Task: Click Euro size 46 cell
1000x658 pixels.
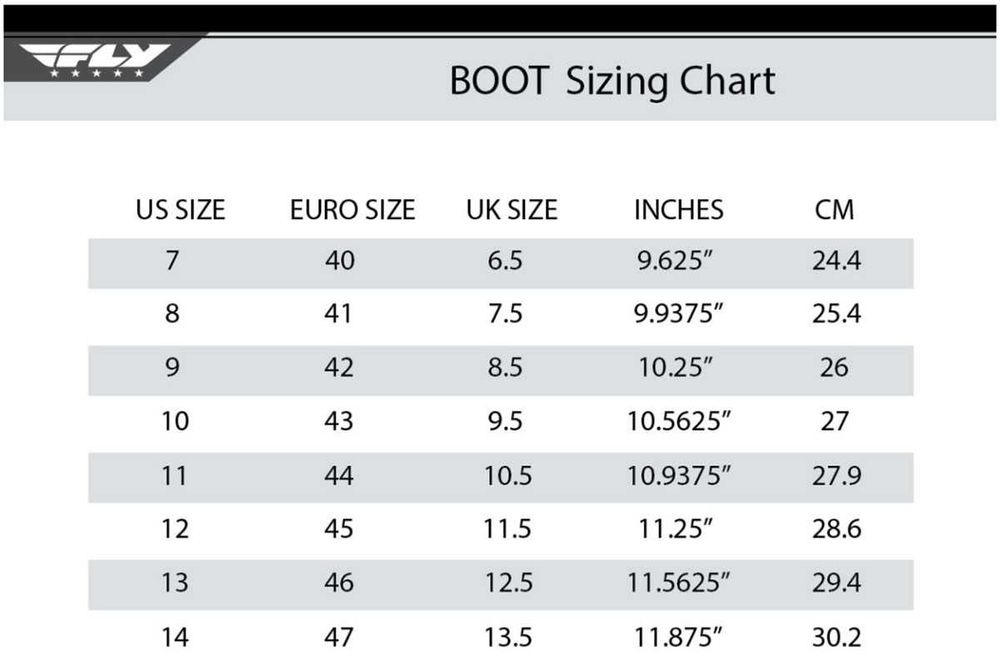Action: pos(339,582)
